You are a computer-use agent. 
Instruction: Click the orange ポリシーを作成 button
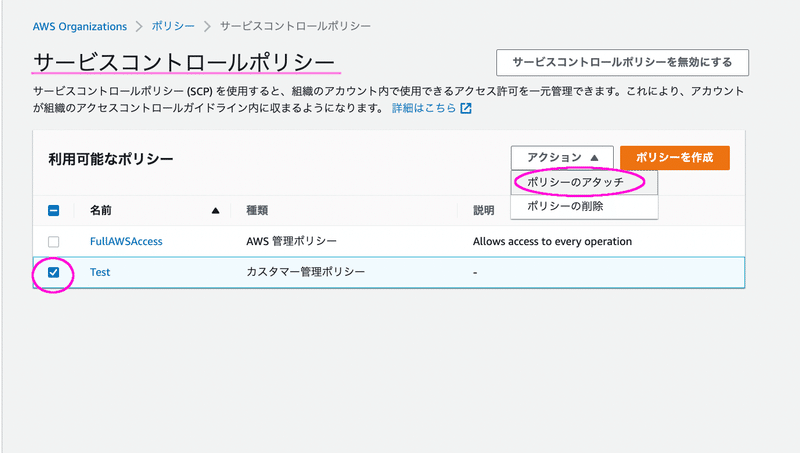[x=674, y=158]
